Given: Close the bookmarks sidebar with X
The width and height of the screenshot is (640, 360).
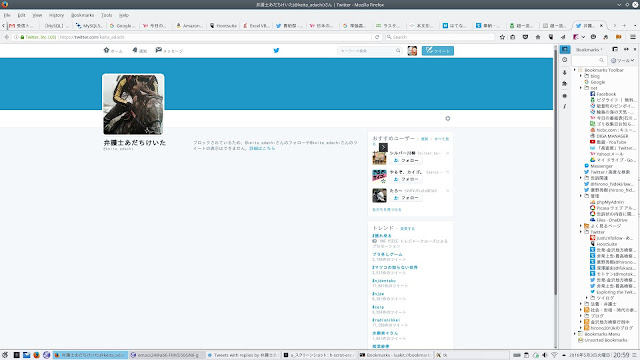Looking at the screenshot, I should (x=635, y=49).
